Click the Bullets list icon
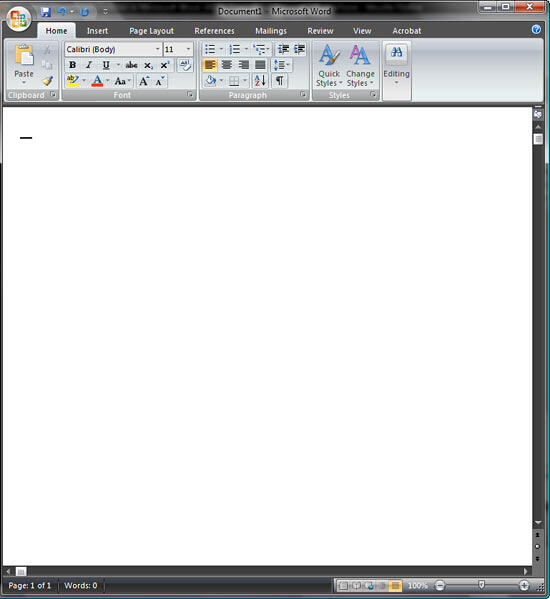 click(x=210, y=49)
